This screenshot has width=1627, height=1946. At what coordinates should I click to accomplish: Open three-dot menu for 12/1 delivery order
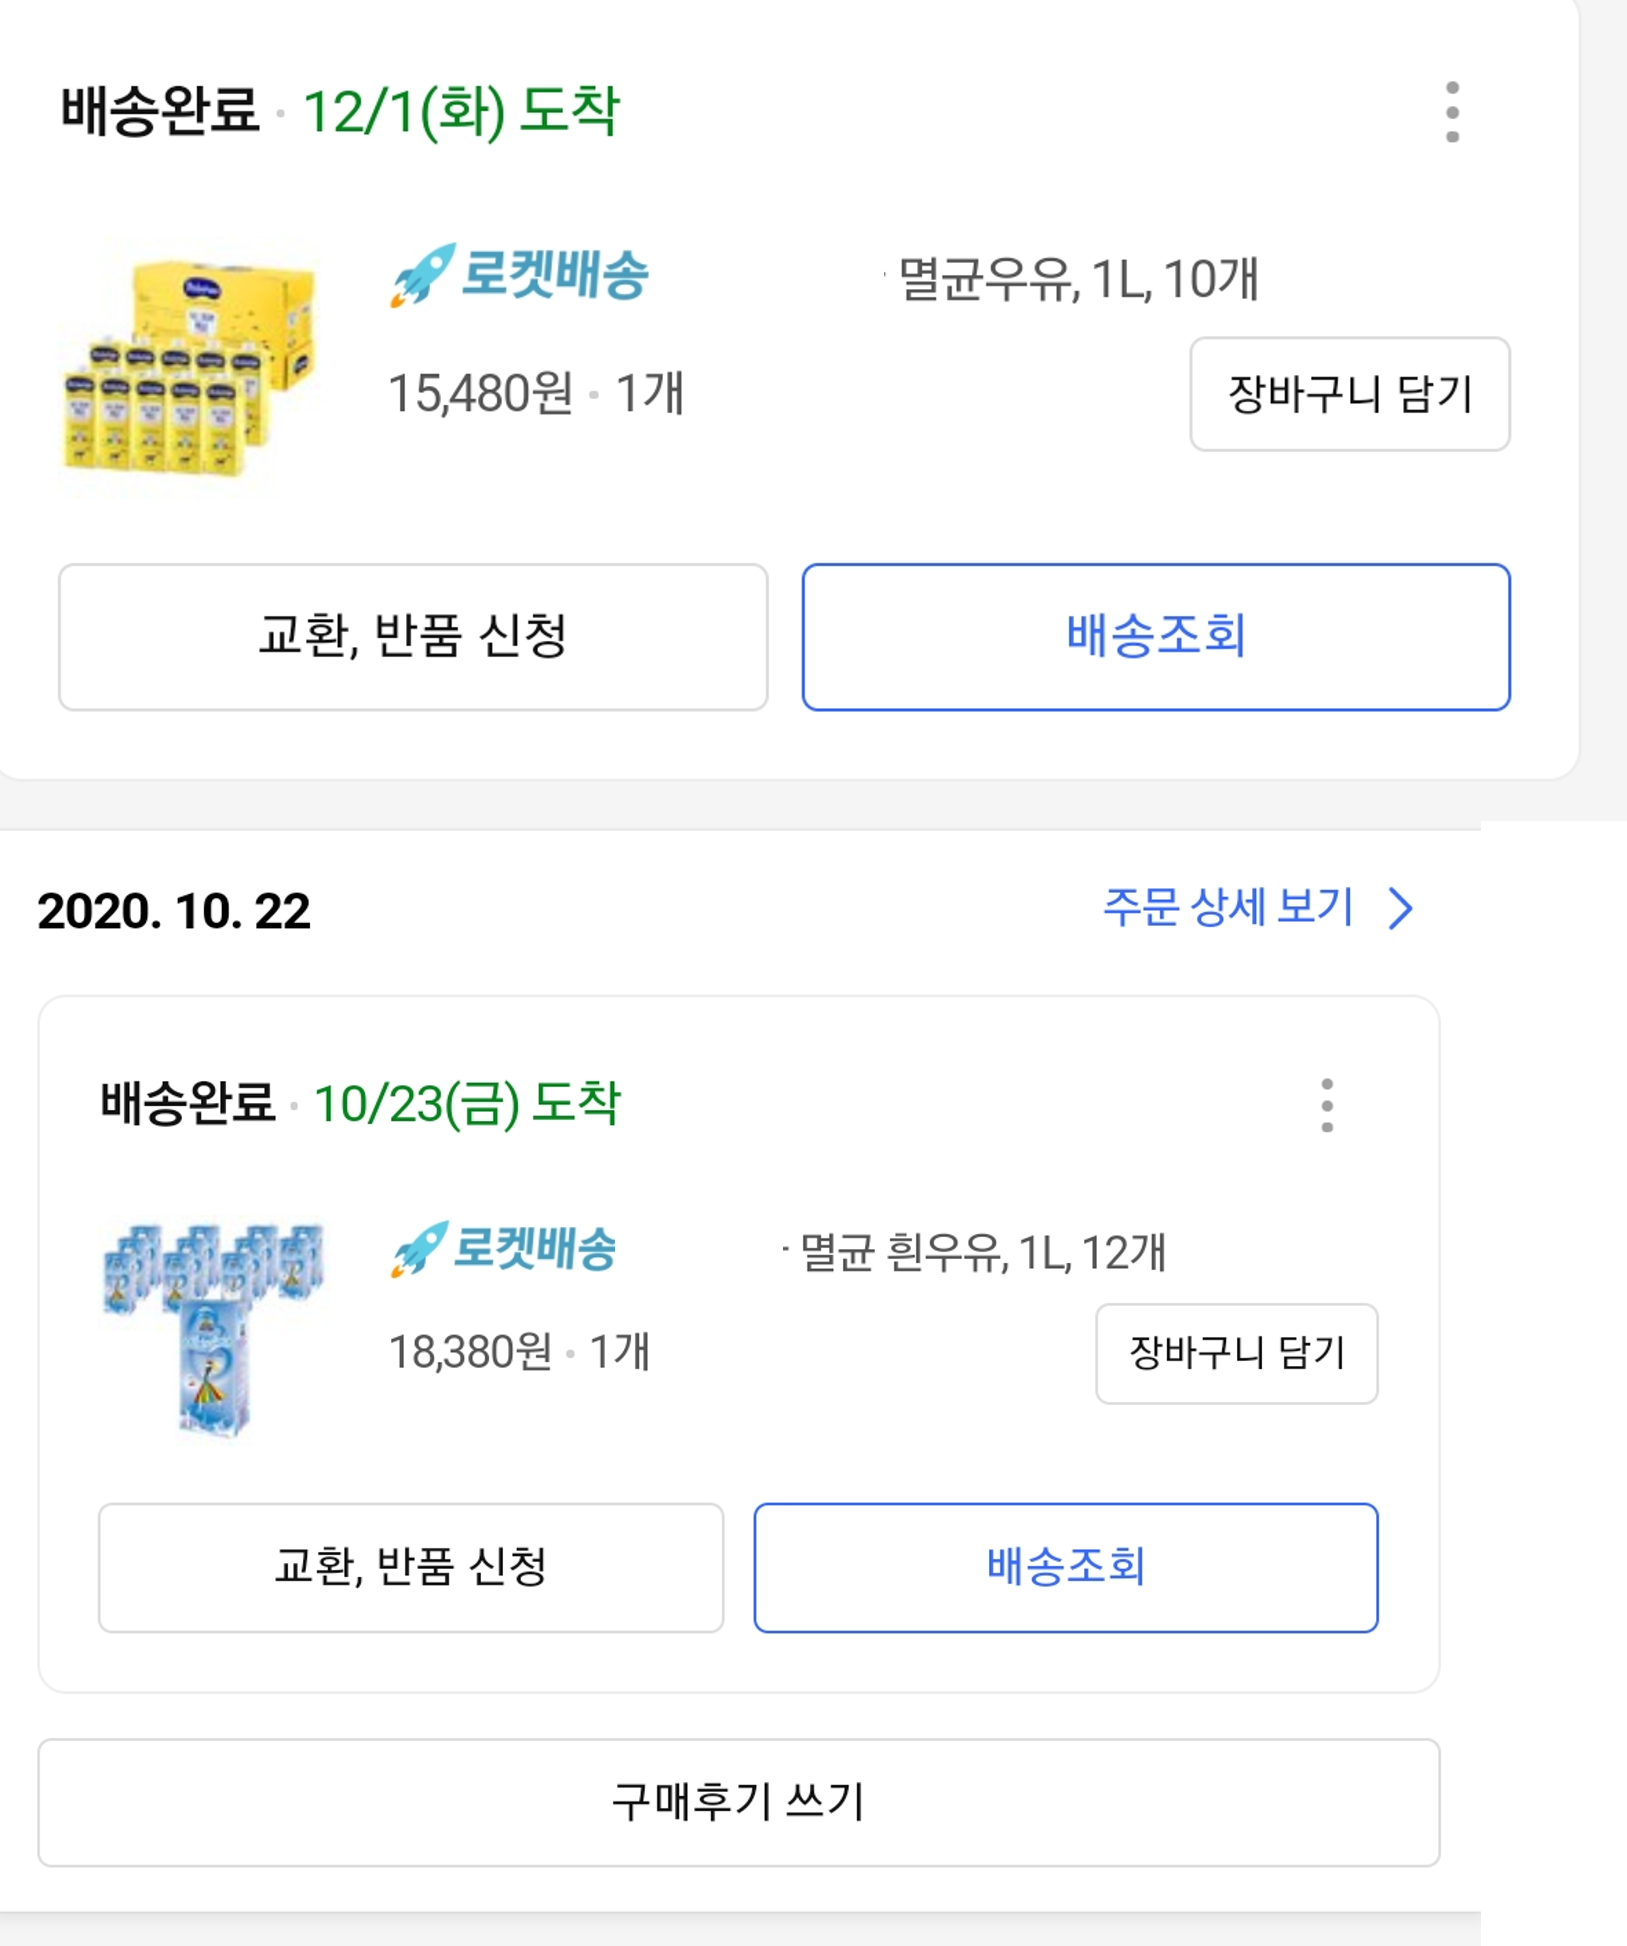click(1452, 112)
